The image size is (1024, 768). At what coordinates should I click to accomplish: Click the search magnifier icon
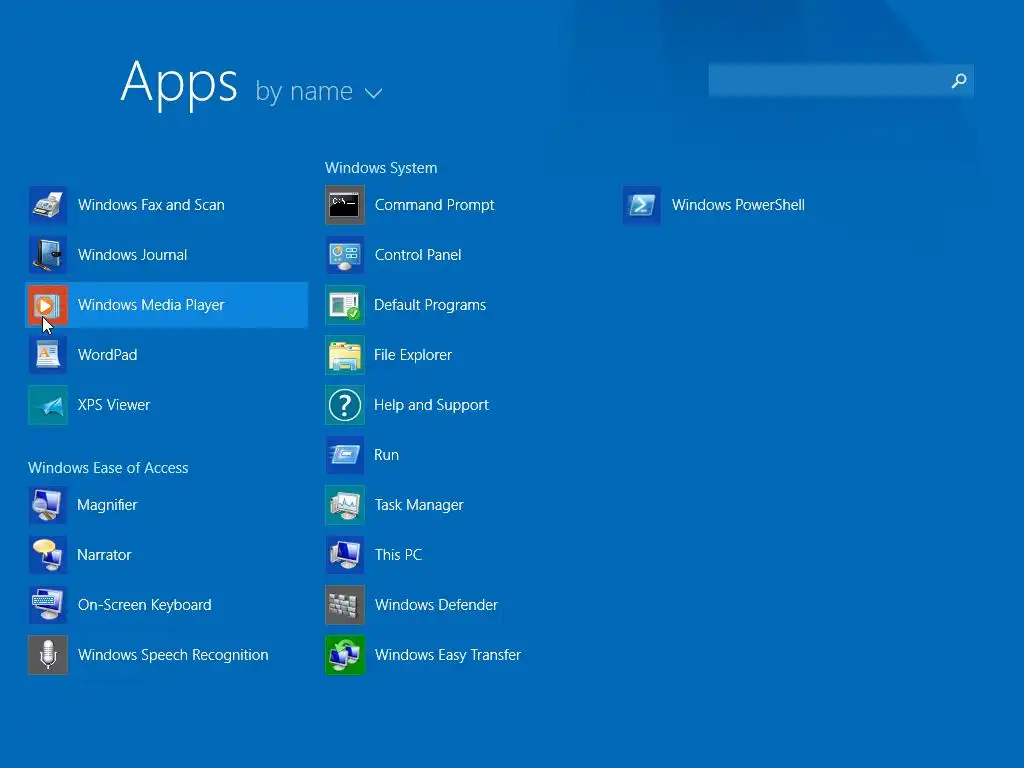[959, 80]
